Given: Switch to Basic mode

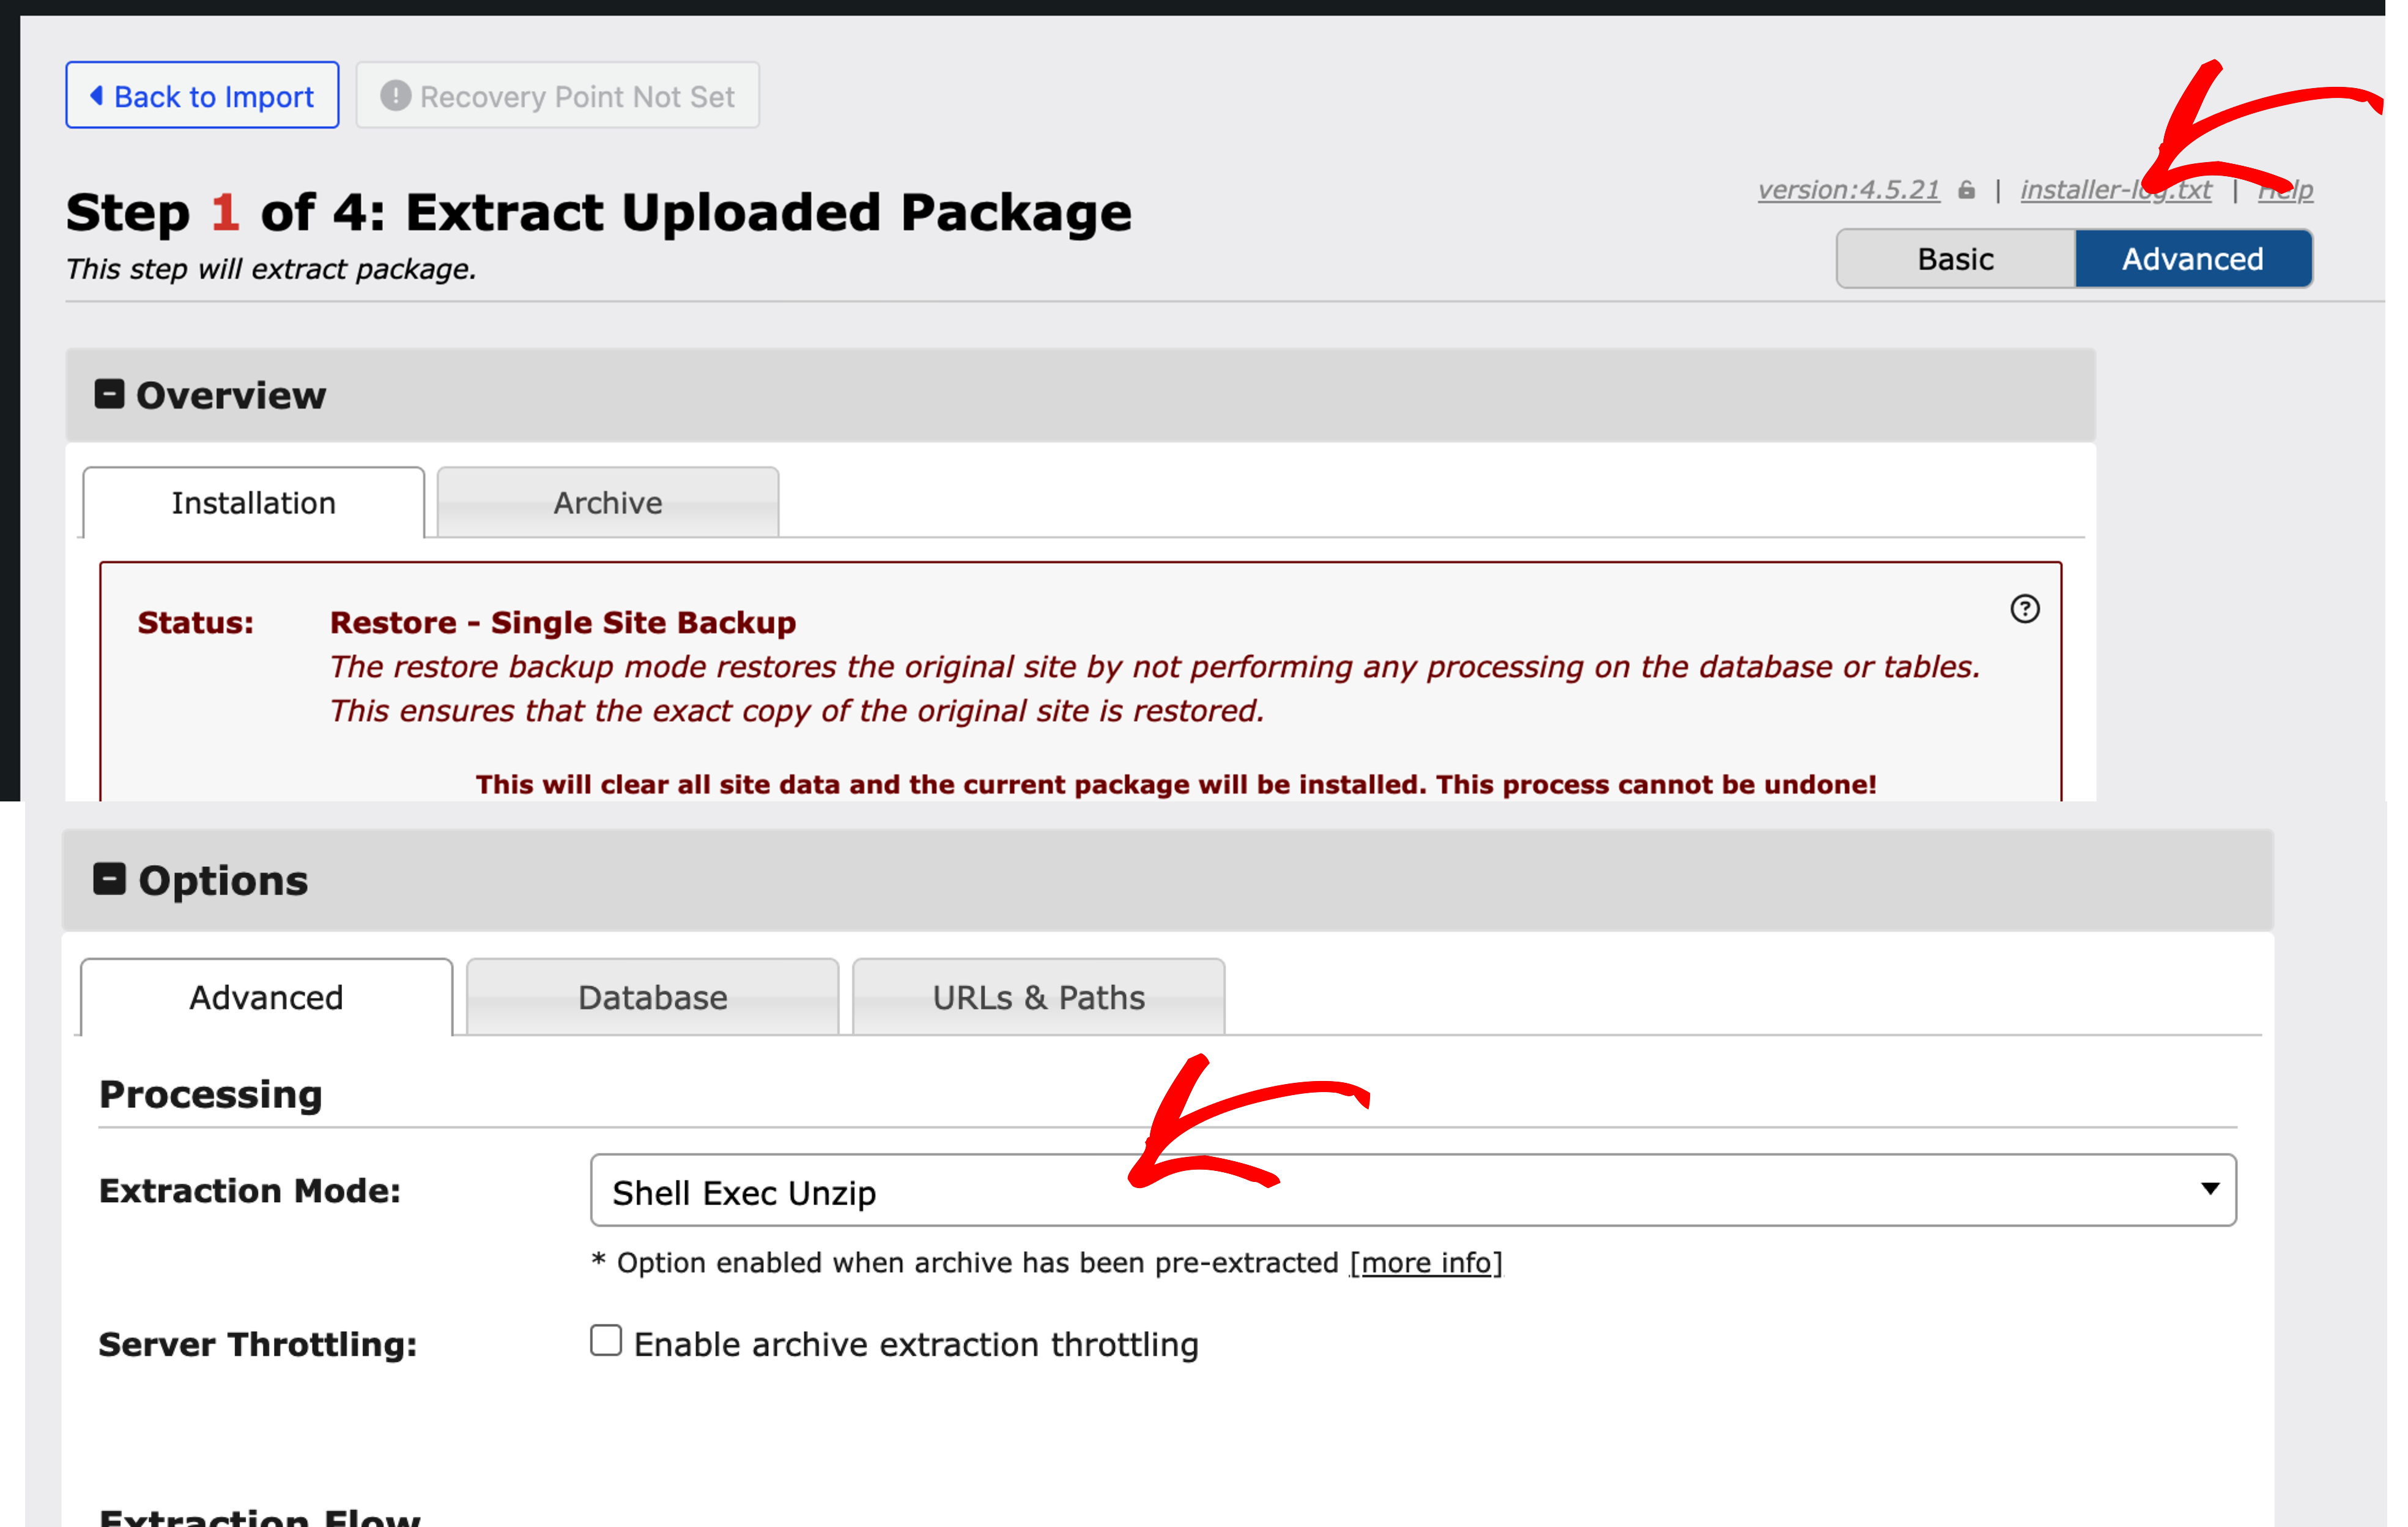Looking at the screenshot, I should (1956, 259).
